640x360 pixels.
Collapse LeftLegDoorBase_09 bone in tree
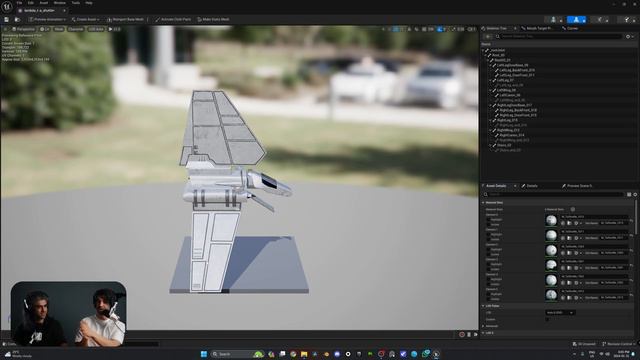tap(490, 65)
